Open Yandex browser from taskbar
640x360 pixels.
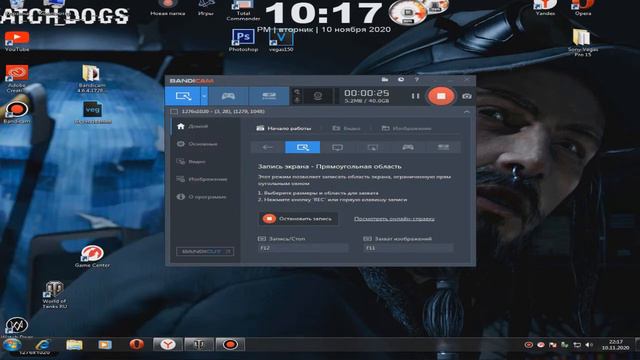[x=168, y=344]
